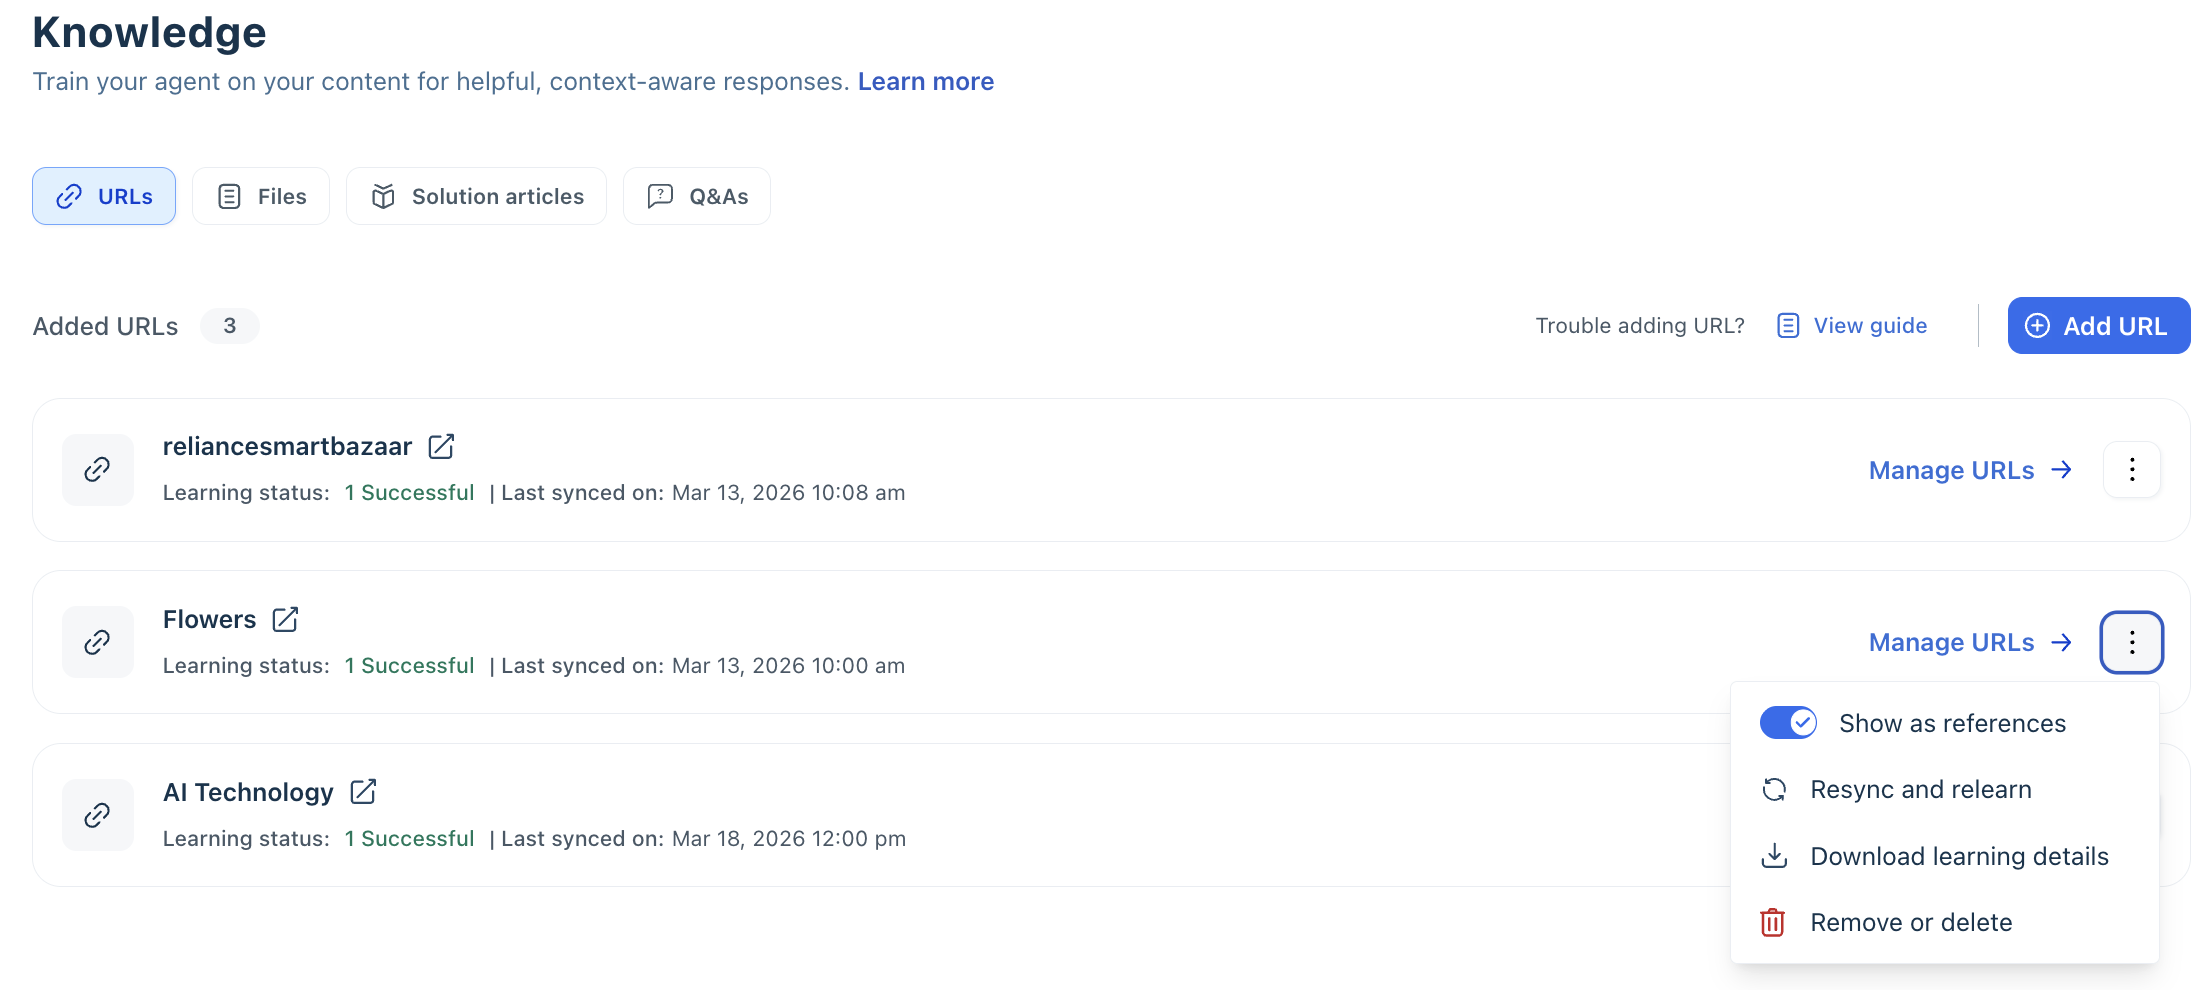Close three-dot menu for Flowers

click(x=2132, y=642)
